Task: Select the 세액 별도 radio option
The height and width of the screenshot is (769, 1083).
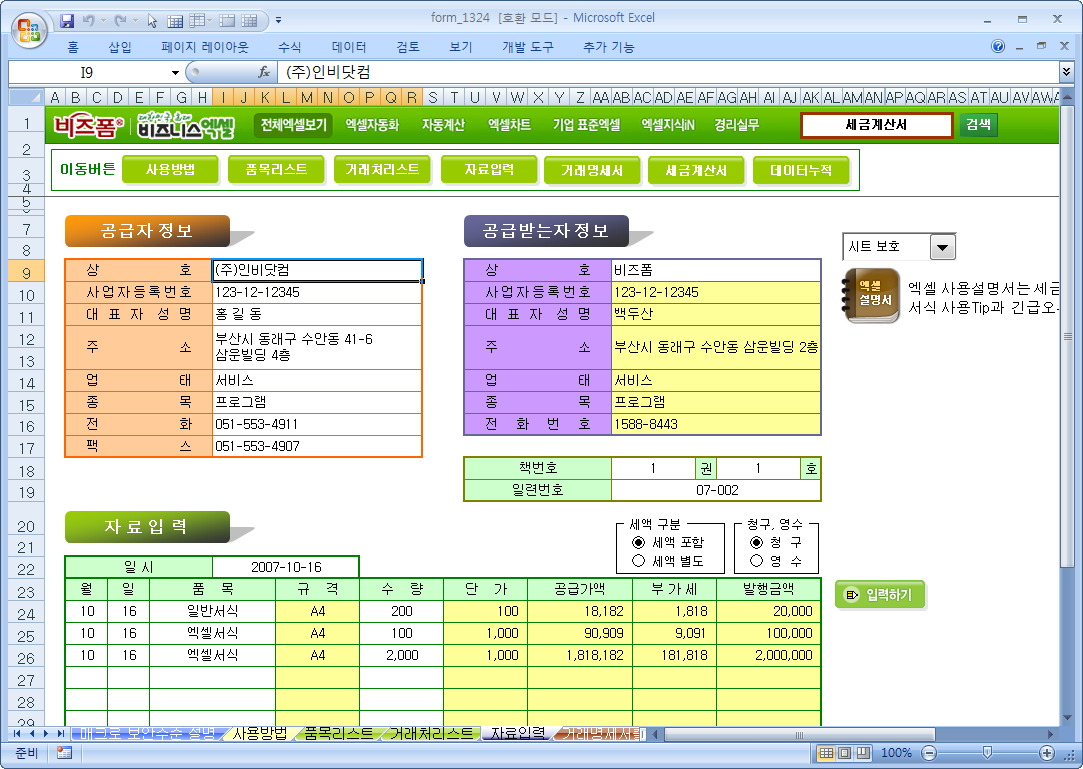Action: click(639, 561)
